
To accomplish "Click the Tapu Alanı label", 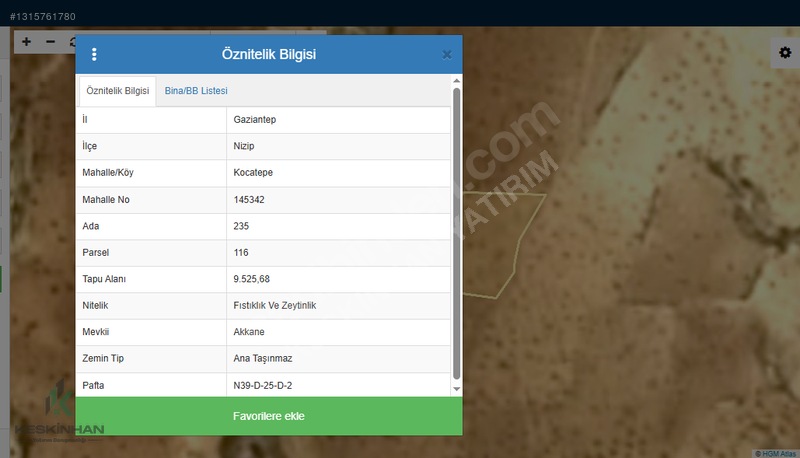I will [104, 279].
